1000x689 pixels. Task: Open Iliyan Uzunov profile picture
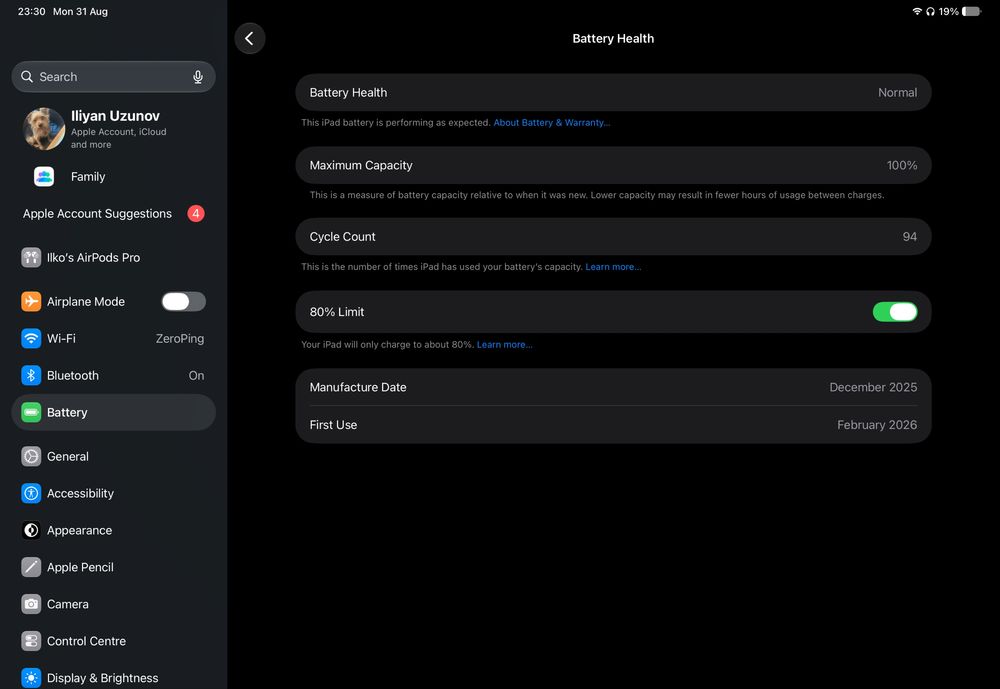coord(44,128)
